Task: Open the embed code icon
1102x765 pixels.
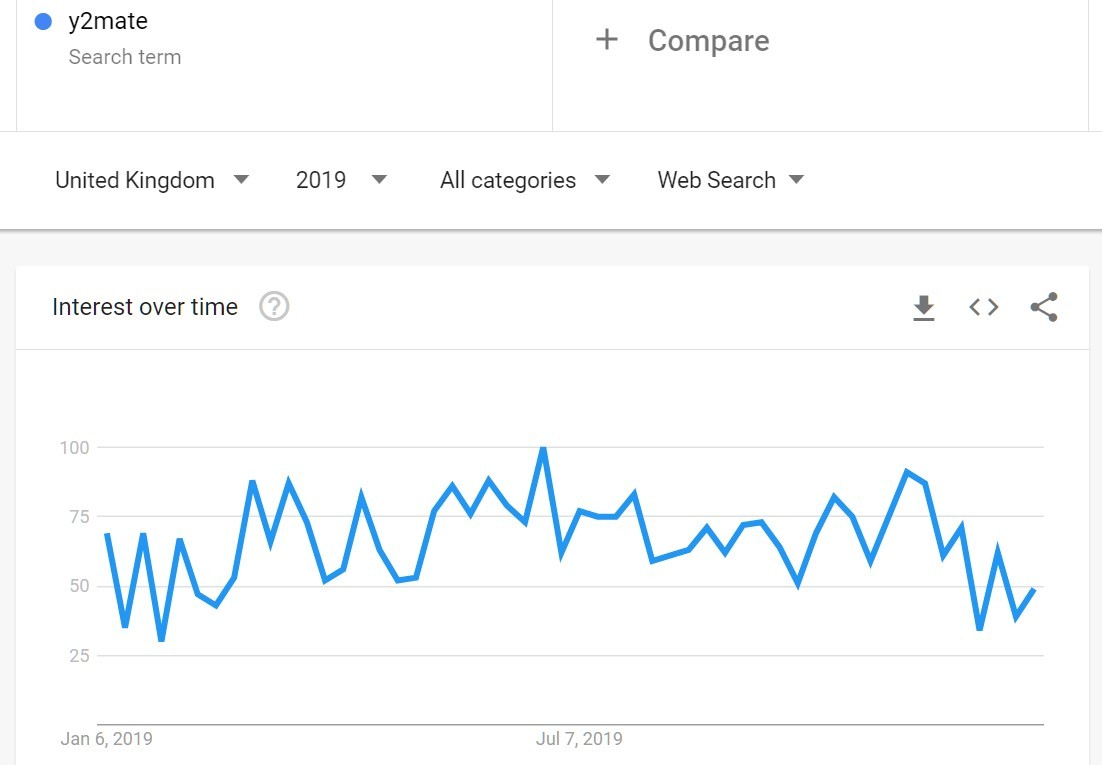Action: tap(983, 307)
